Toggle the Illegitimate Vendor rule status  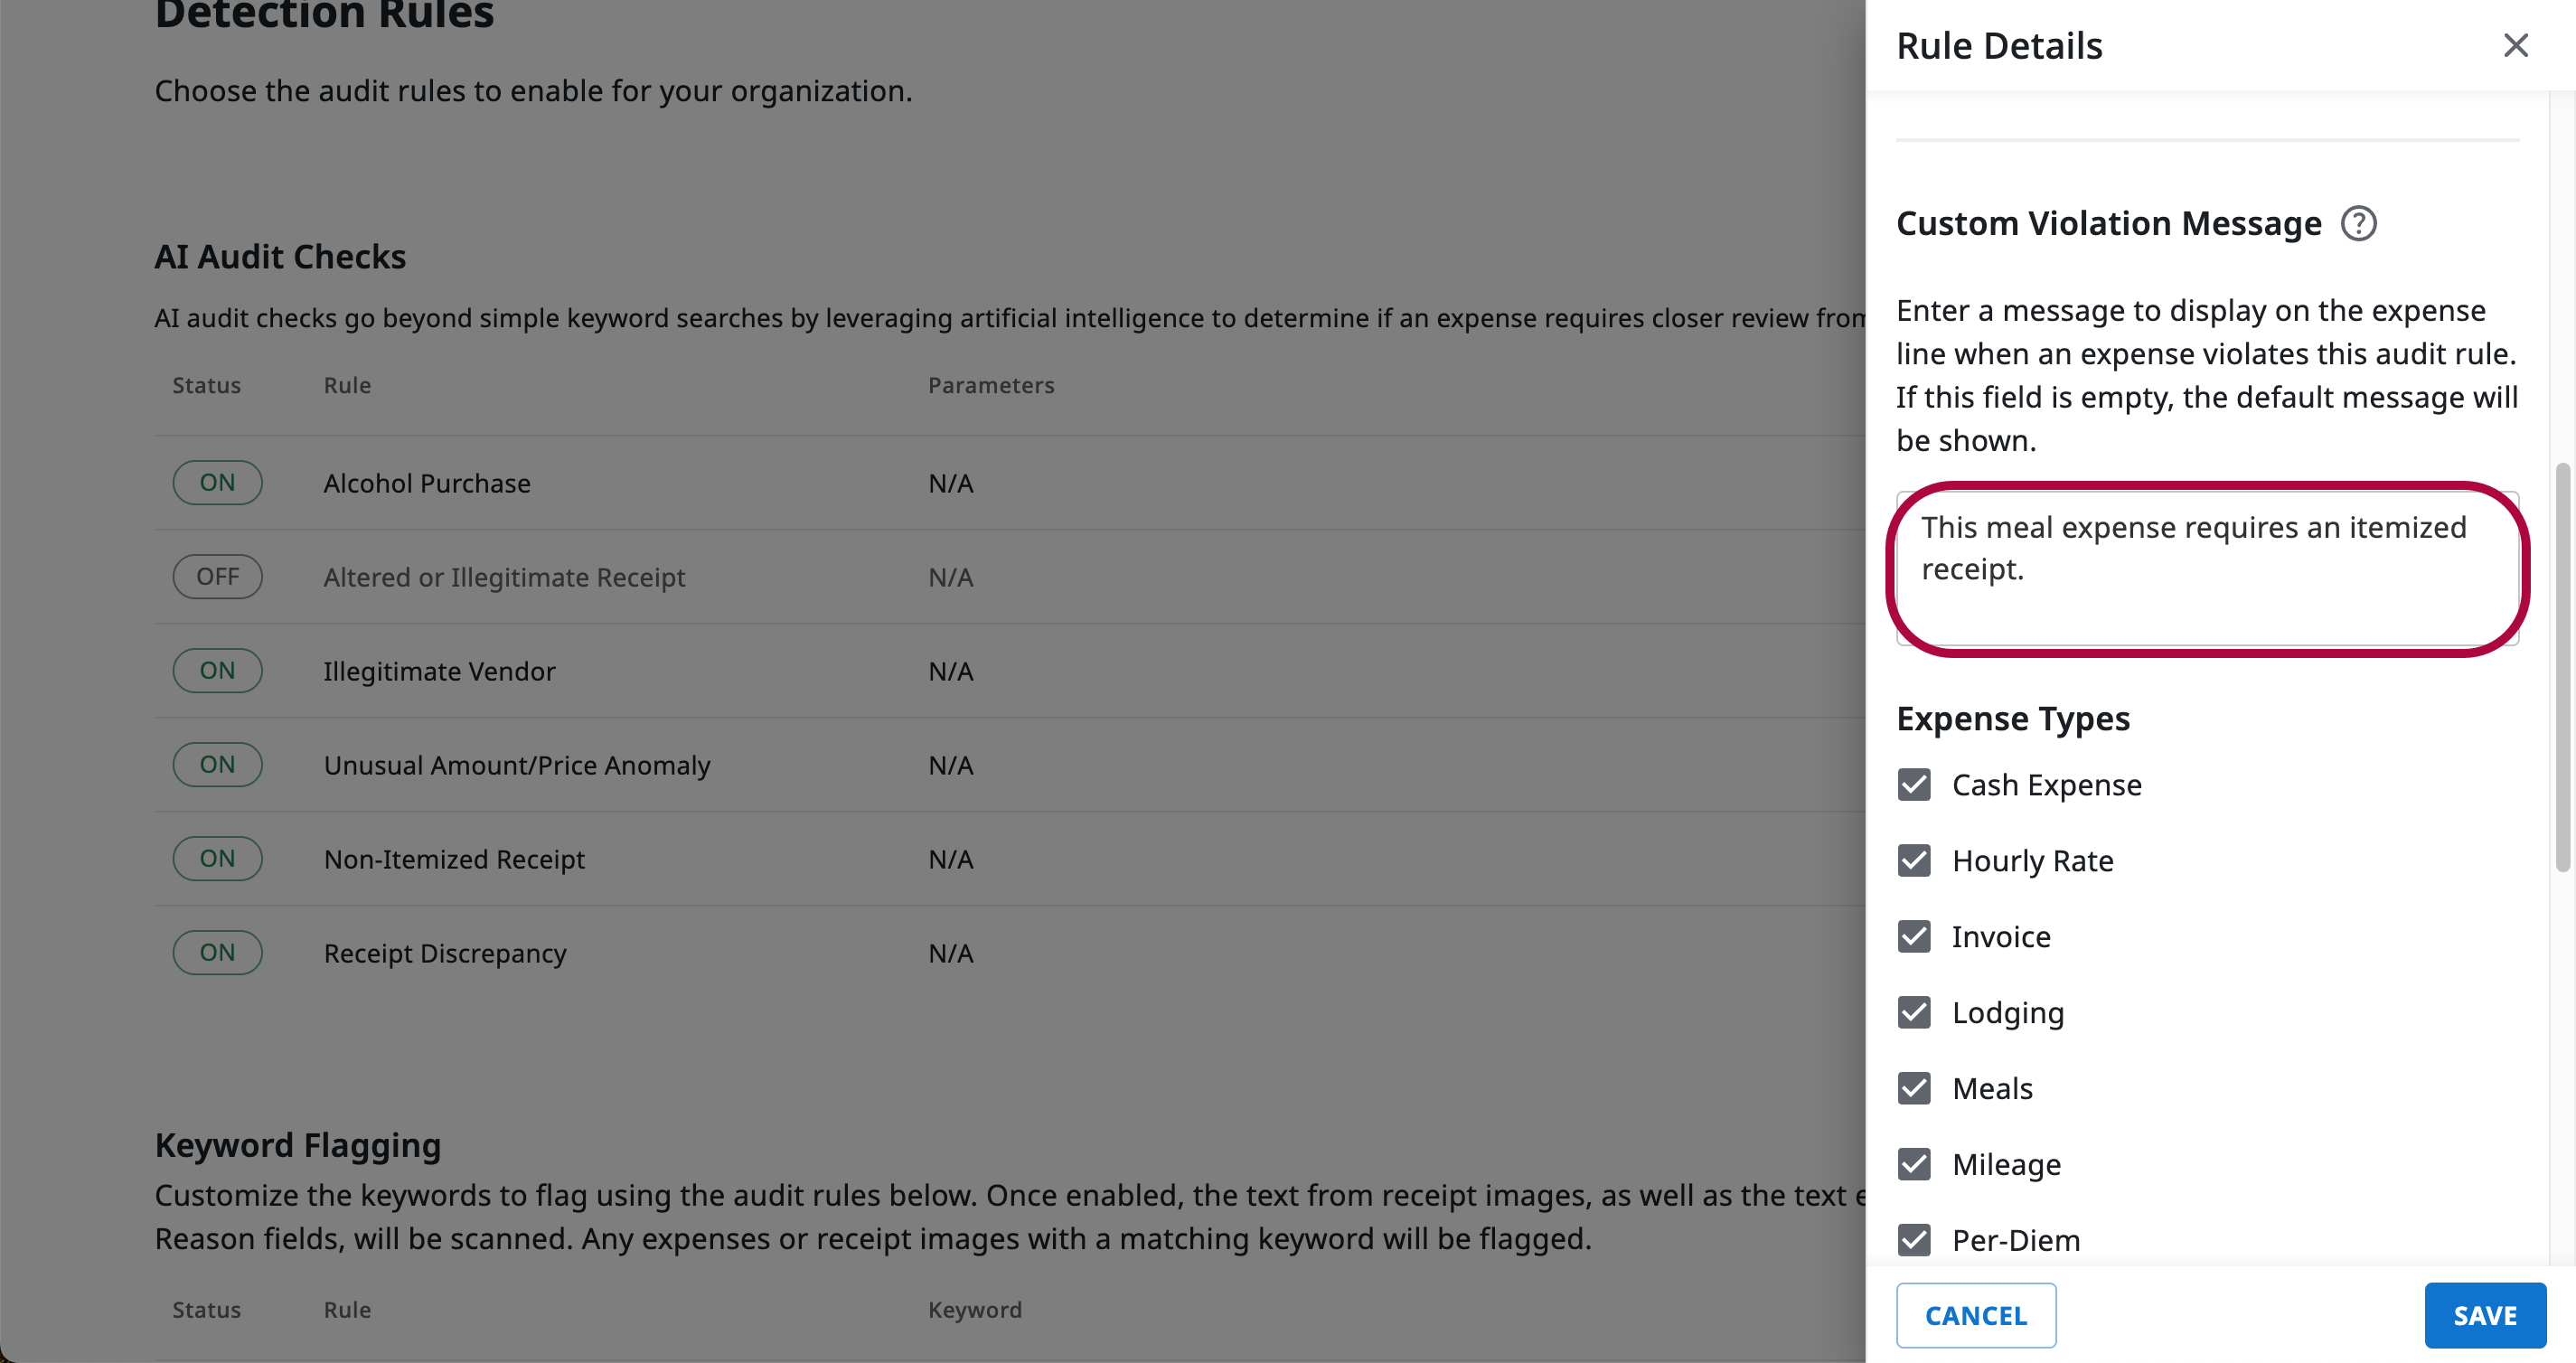[217, 671]
